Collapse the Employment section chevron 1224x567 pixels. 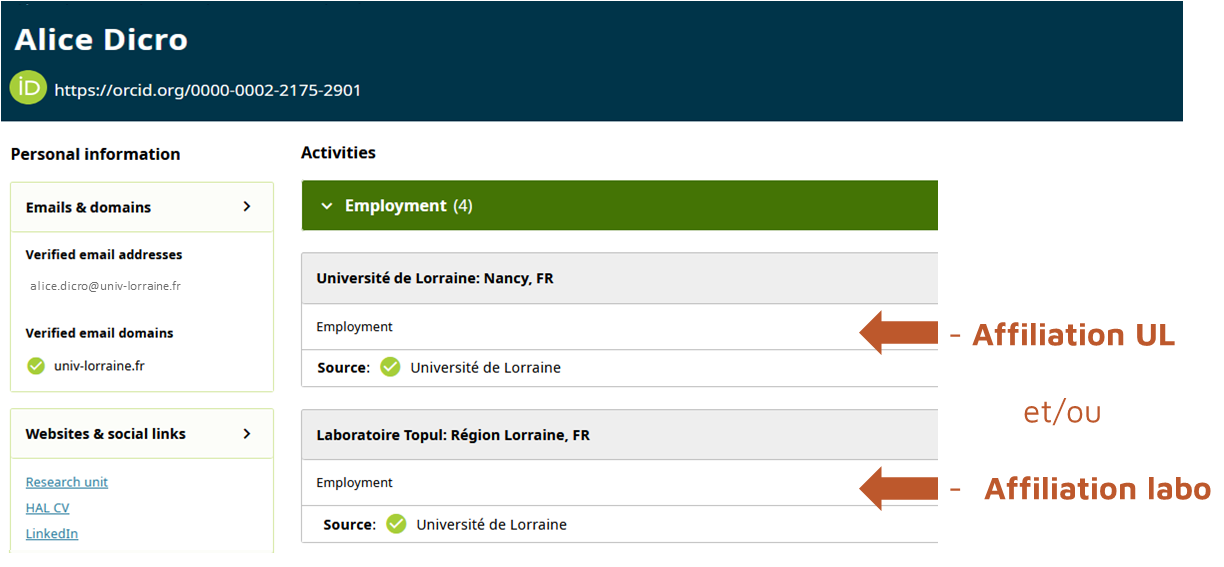click(326, 206)
